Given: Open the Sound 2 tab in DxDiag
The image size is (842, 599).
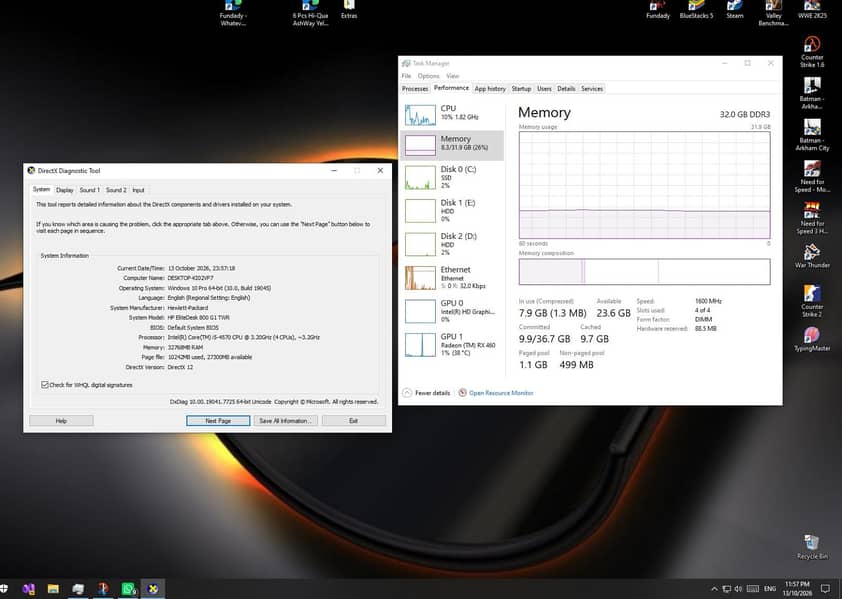Looking at the screenshot, I should pyautogui.click(x=116, y=190).
